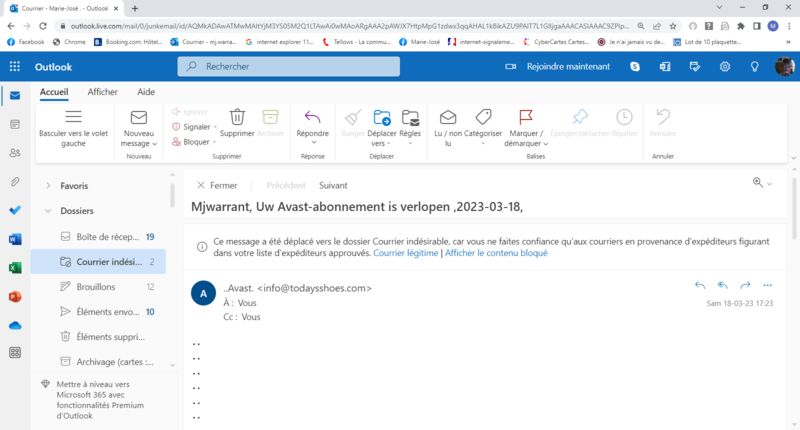The width and height of the screenshot is (800, 430).
Task: Open dropdown arrow beside Nouveau message
Action: coord(155,144)
